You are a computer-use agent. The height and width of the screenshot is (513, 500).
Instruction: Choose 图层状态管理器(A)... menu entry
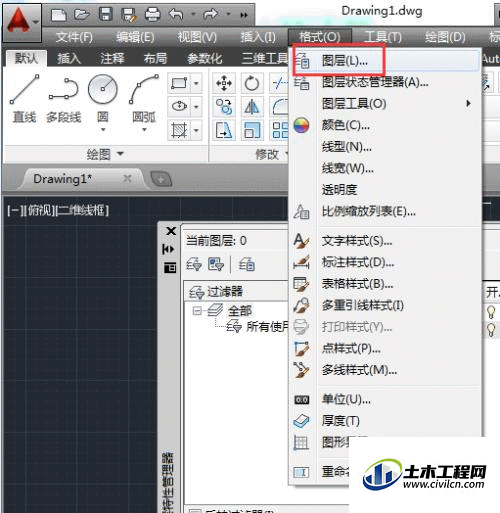[x=385, y=82]
